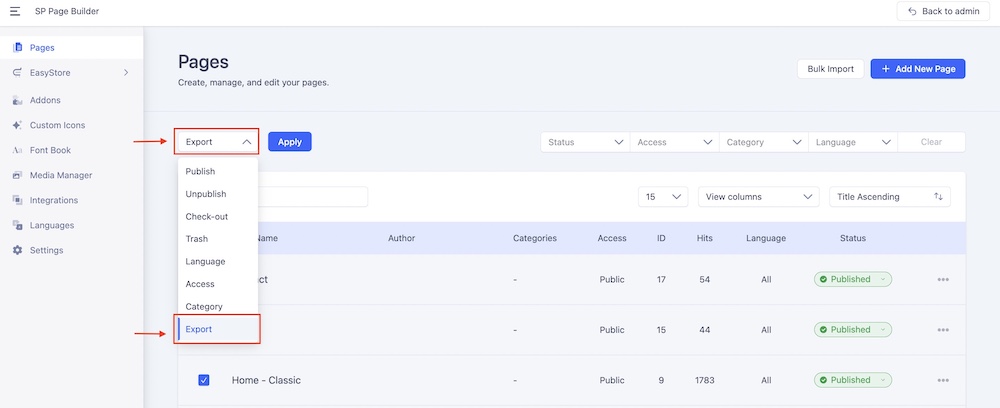Change the Published status of Home - Classic
Image resolution: width=1000 pixels, height=408 pixels.
click(x=852, y=380)
